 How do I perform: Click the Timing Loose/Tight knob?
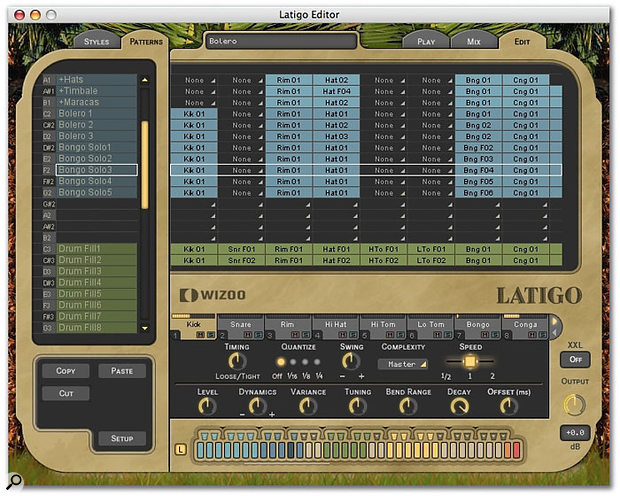click(237, 362)
